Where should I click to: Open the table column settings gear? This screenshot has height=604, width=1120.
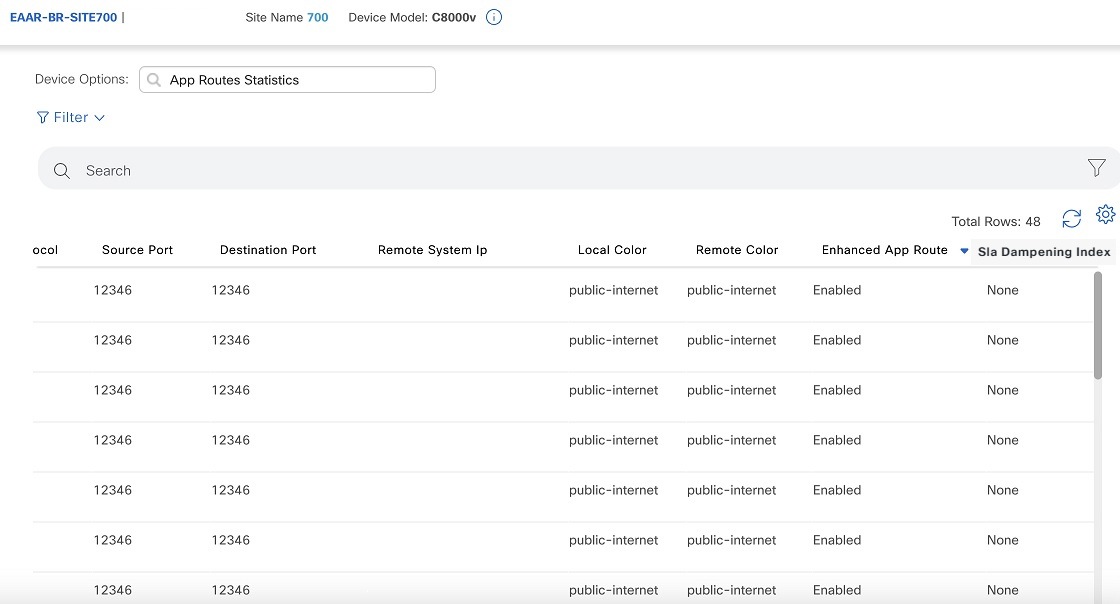(x=1105, y=214)
